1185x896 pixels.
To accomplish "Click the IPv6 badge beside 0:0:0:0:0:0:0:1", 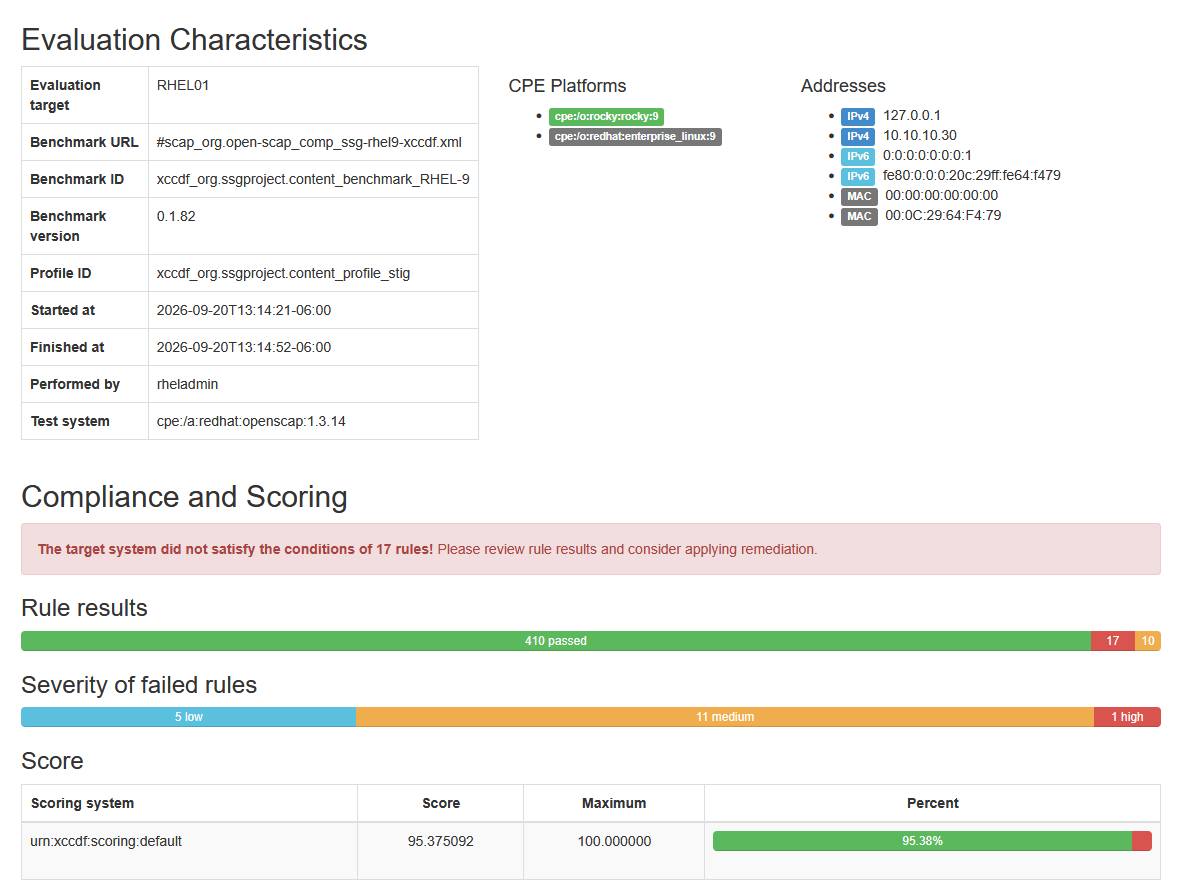I will point(858,156).
